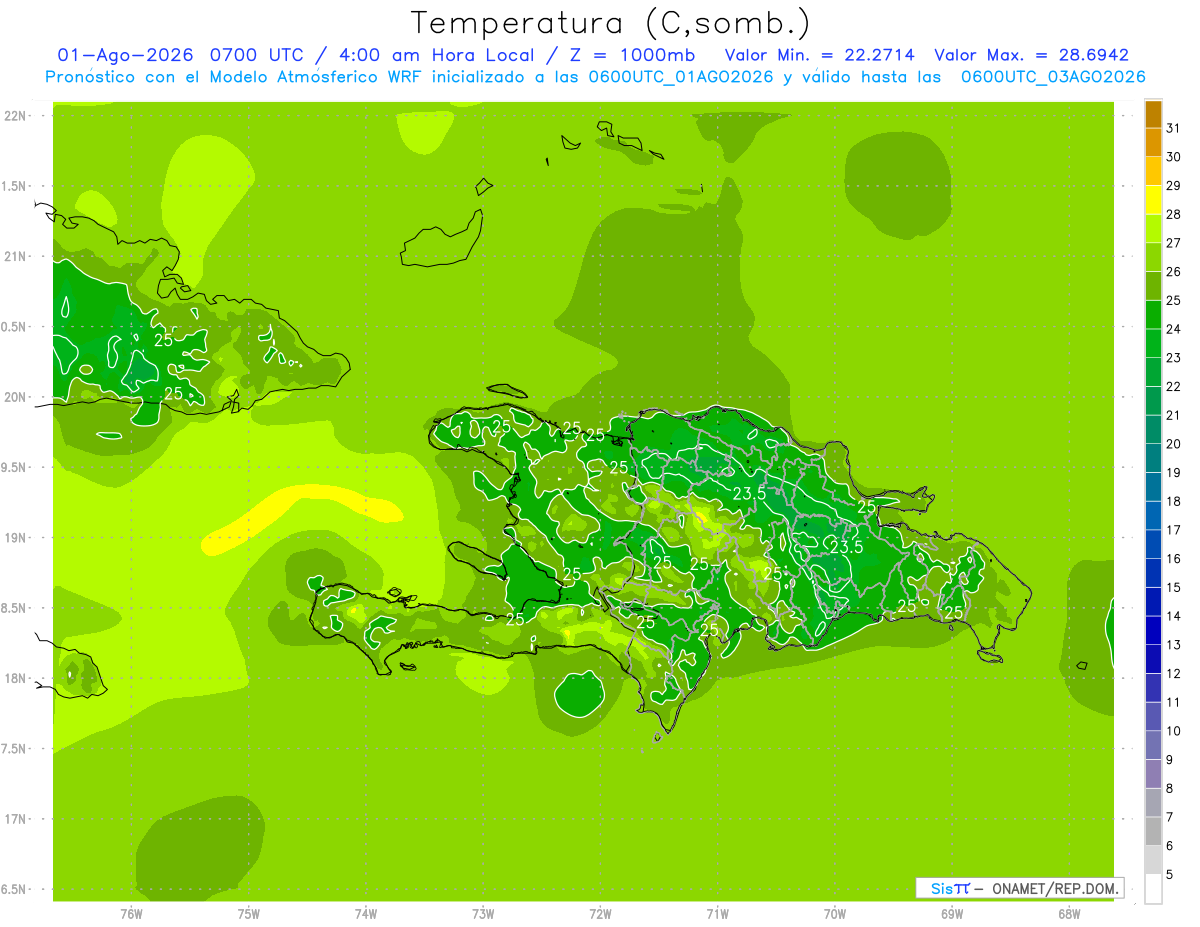
Task: Click the '74W' longitude tick label
Action: 365,914
